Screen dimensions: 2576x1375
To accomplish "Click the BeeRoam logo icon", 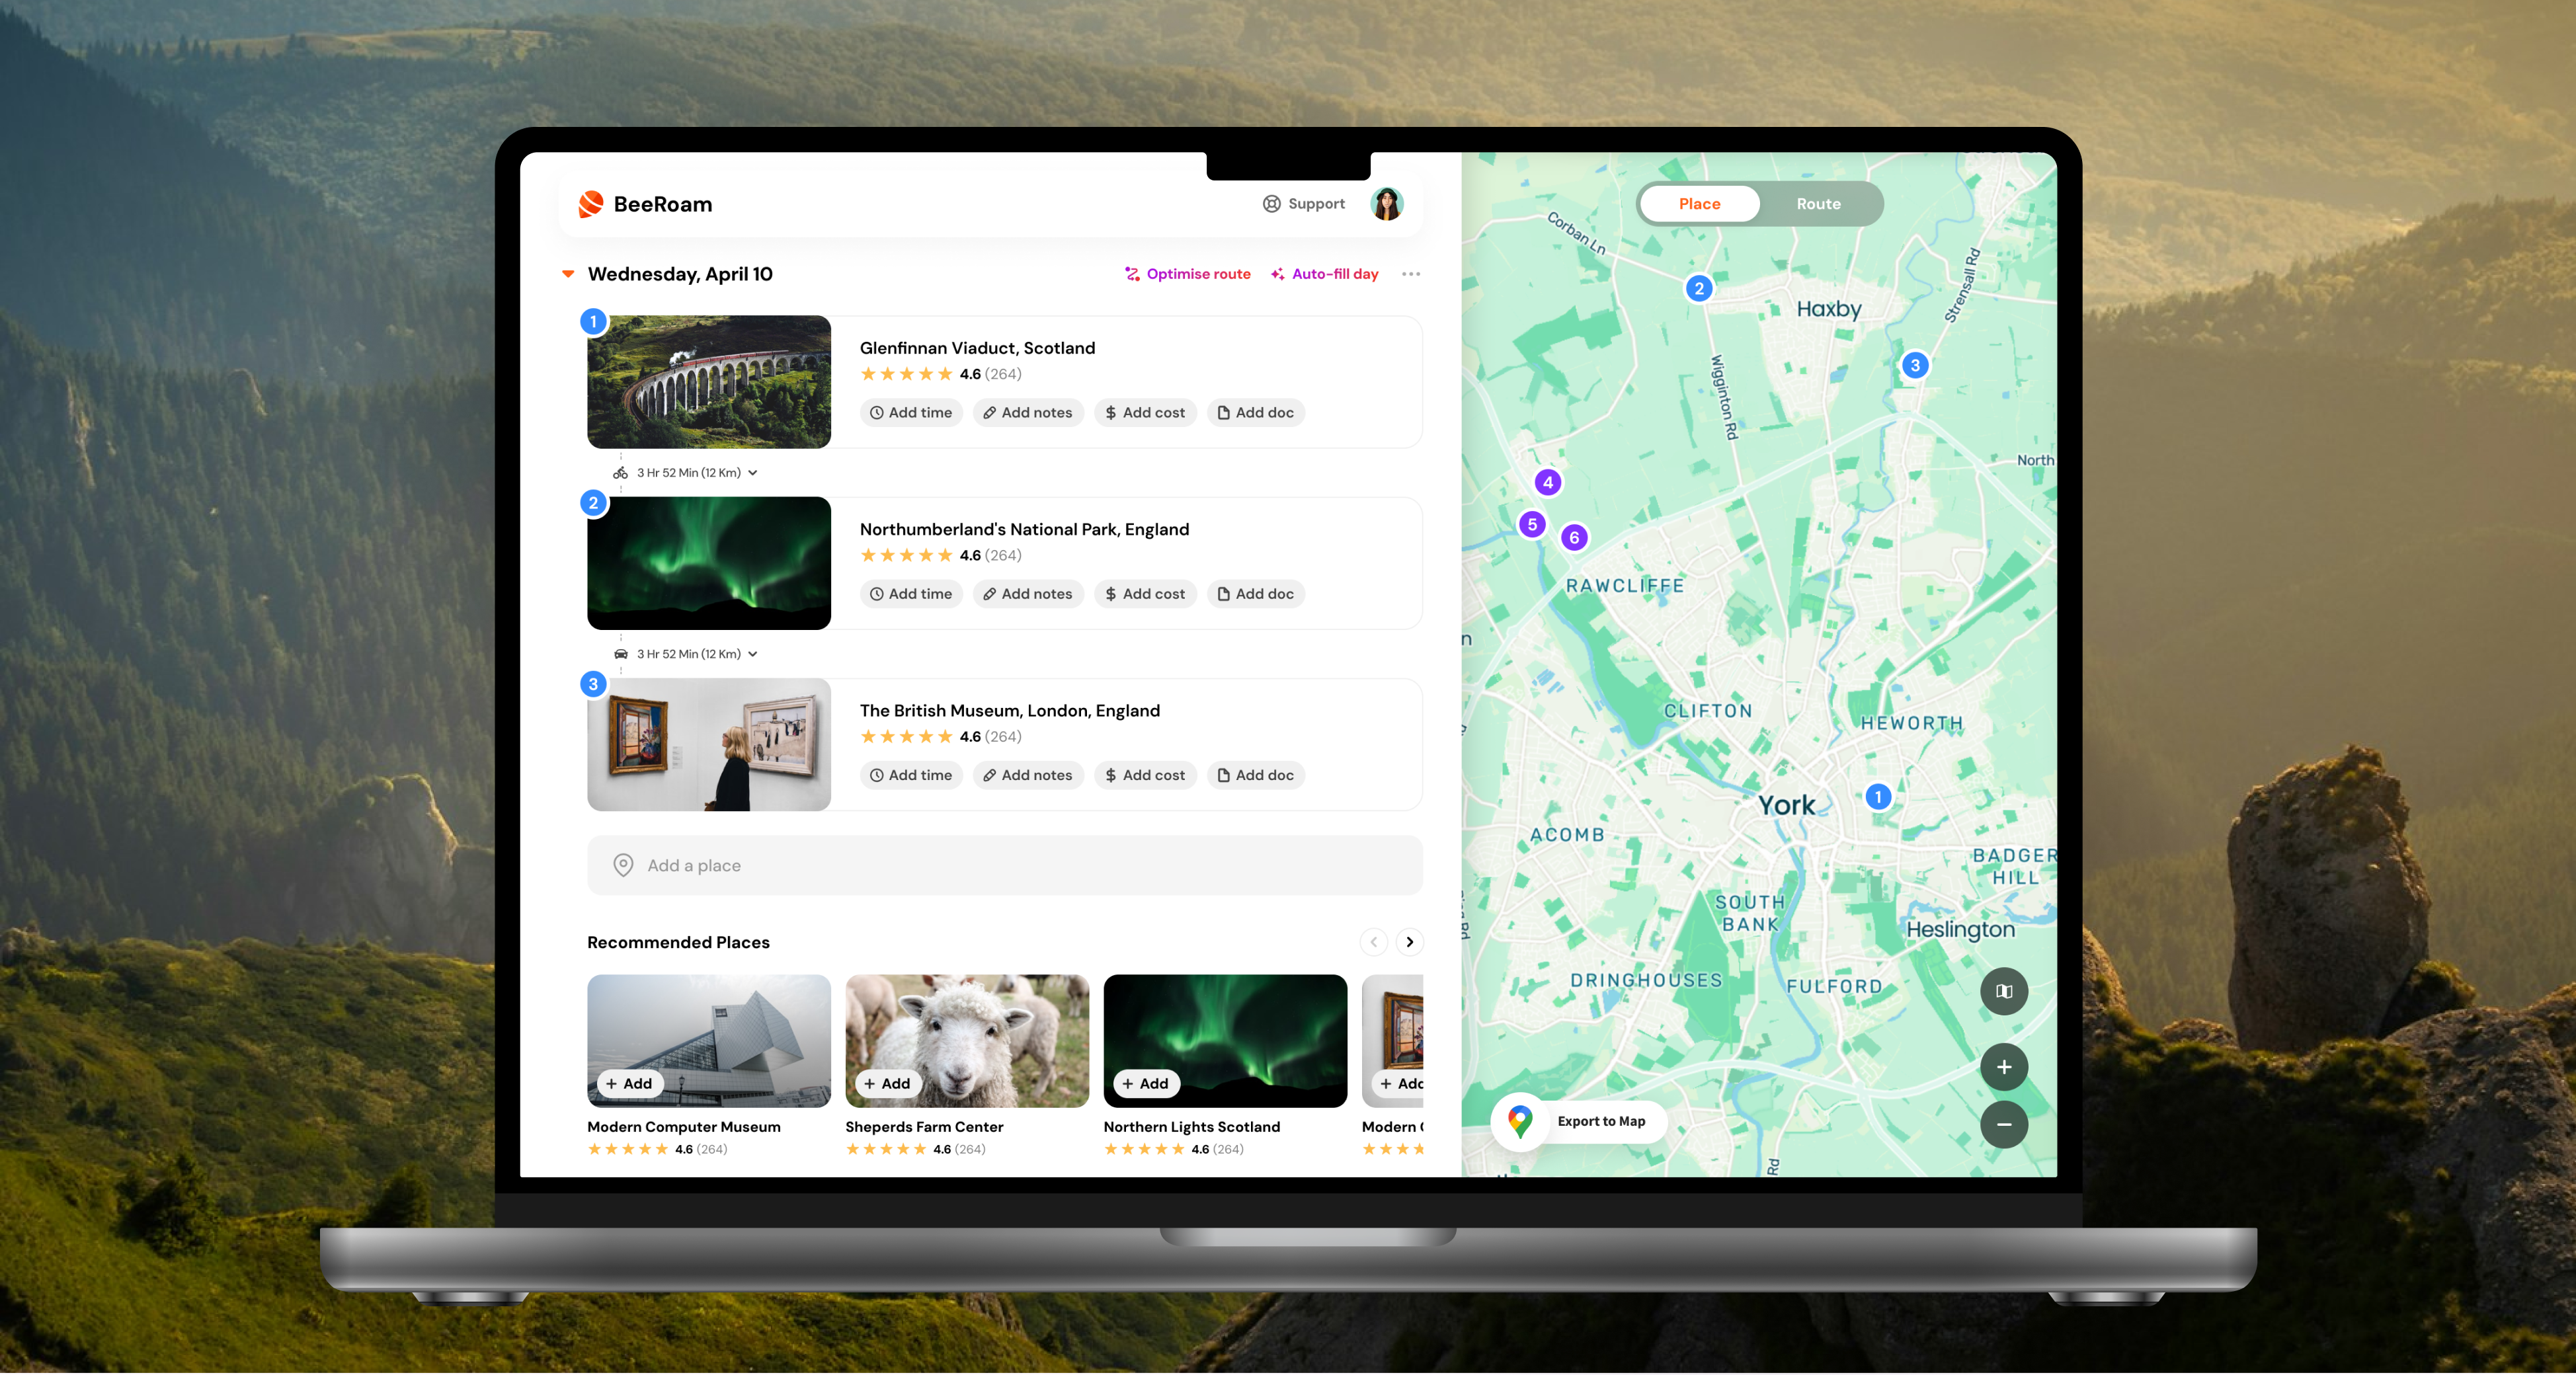I will 591,204.
